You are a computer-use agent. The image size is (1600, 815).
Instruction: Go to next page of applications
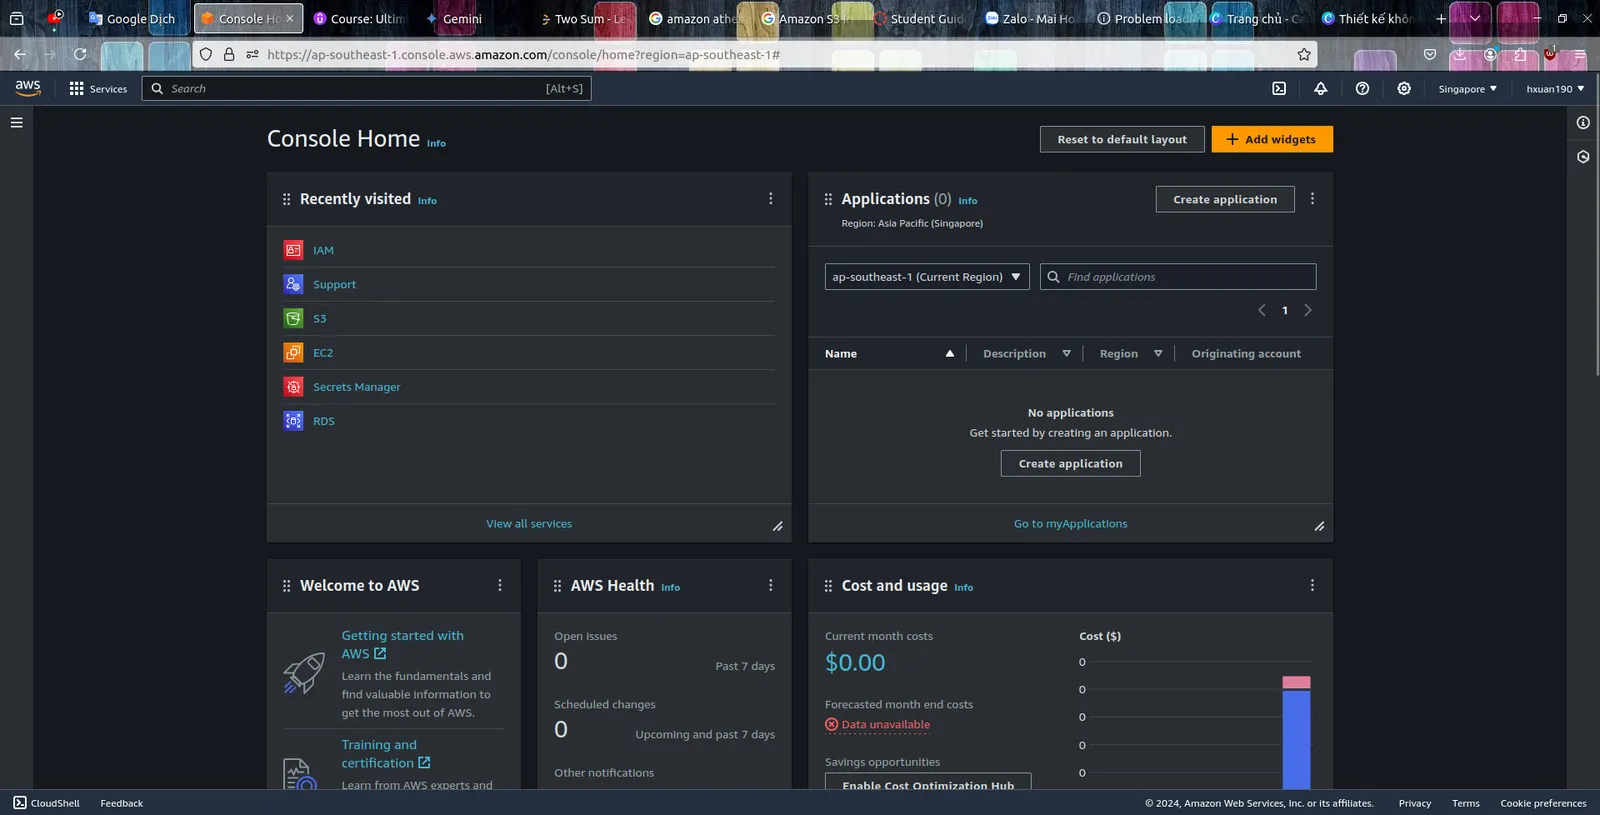(x=1308, y=310)
